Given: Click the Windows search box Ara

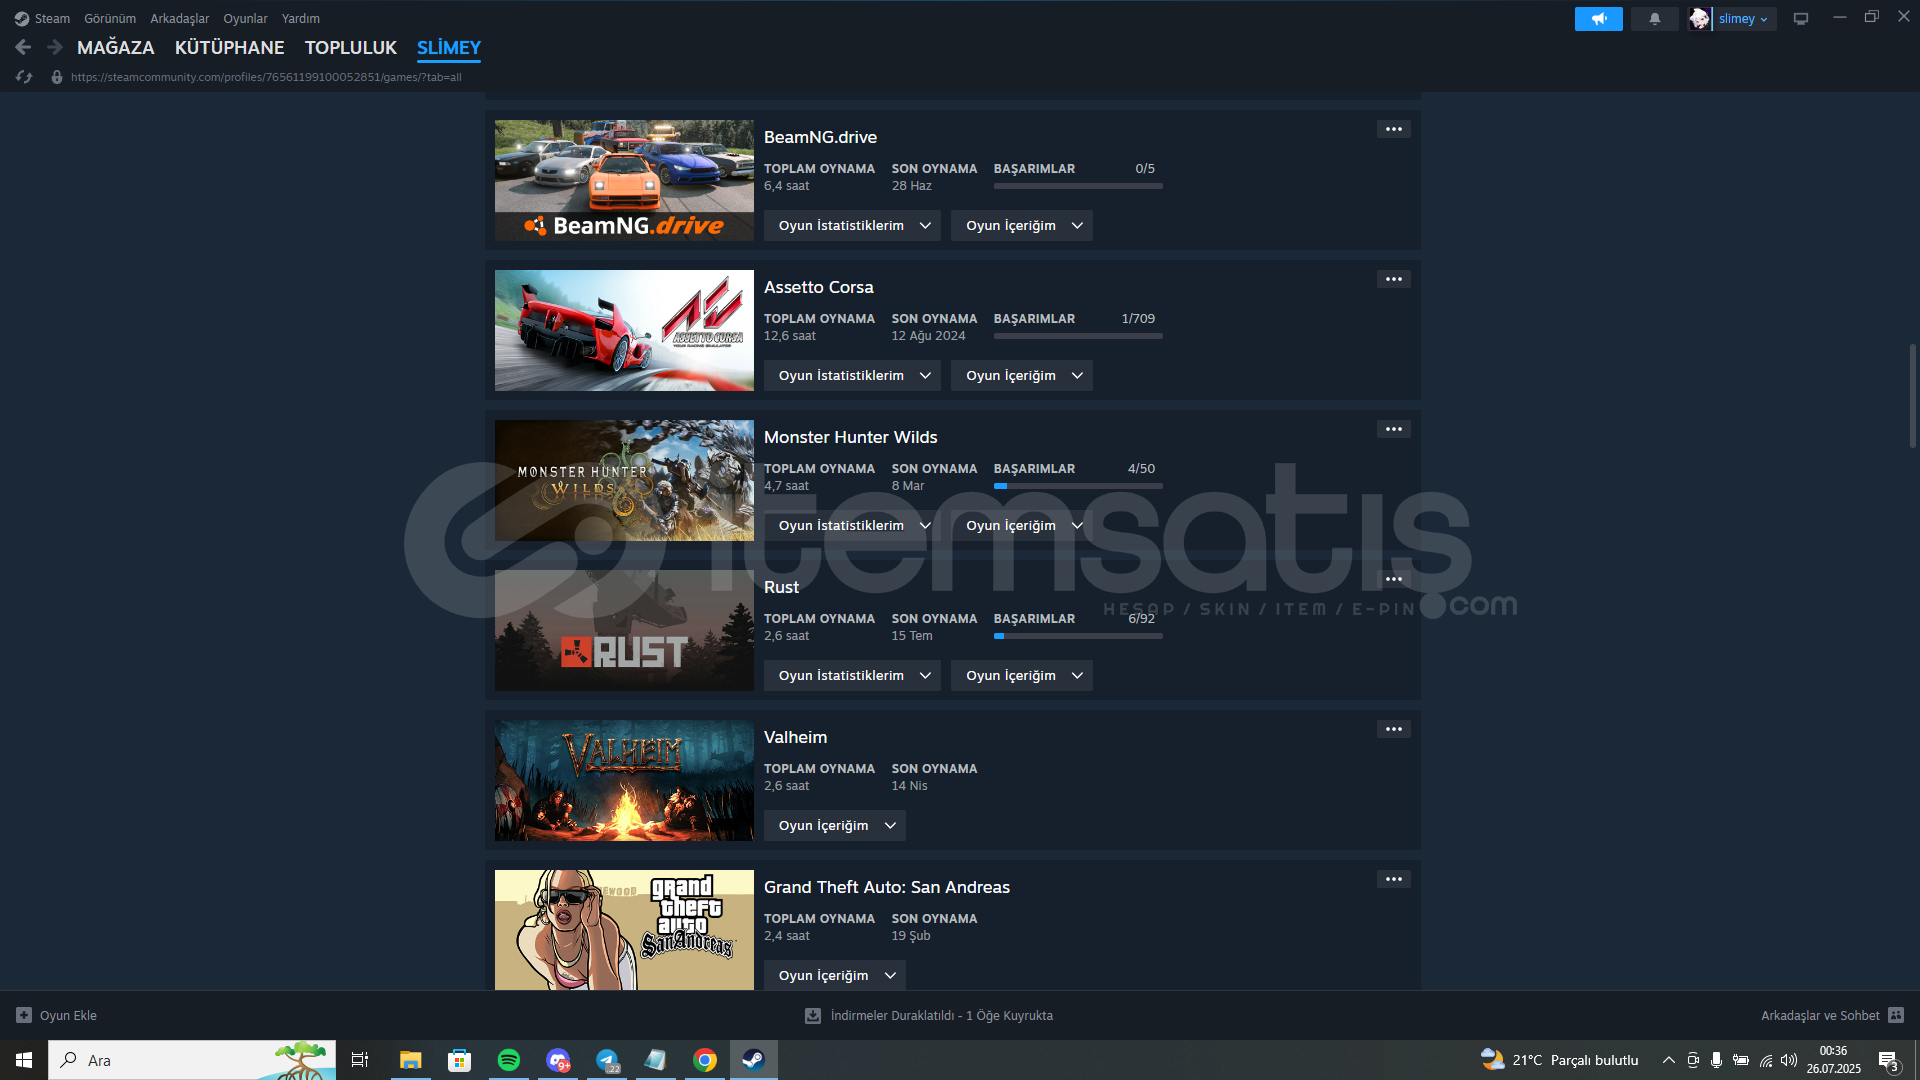Looking at the screenshot, I should pyautogui.click(x=192, y=1060).
